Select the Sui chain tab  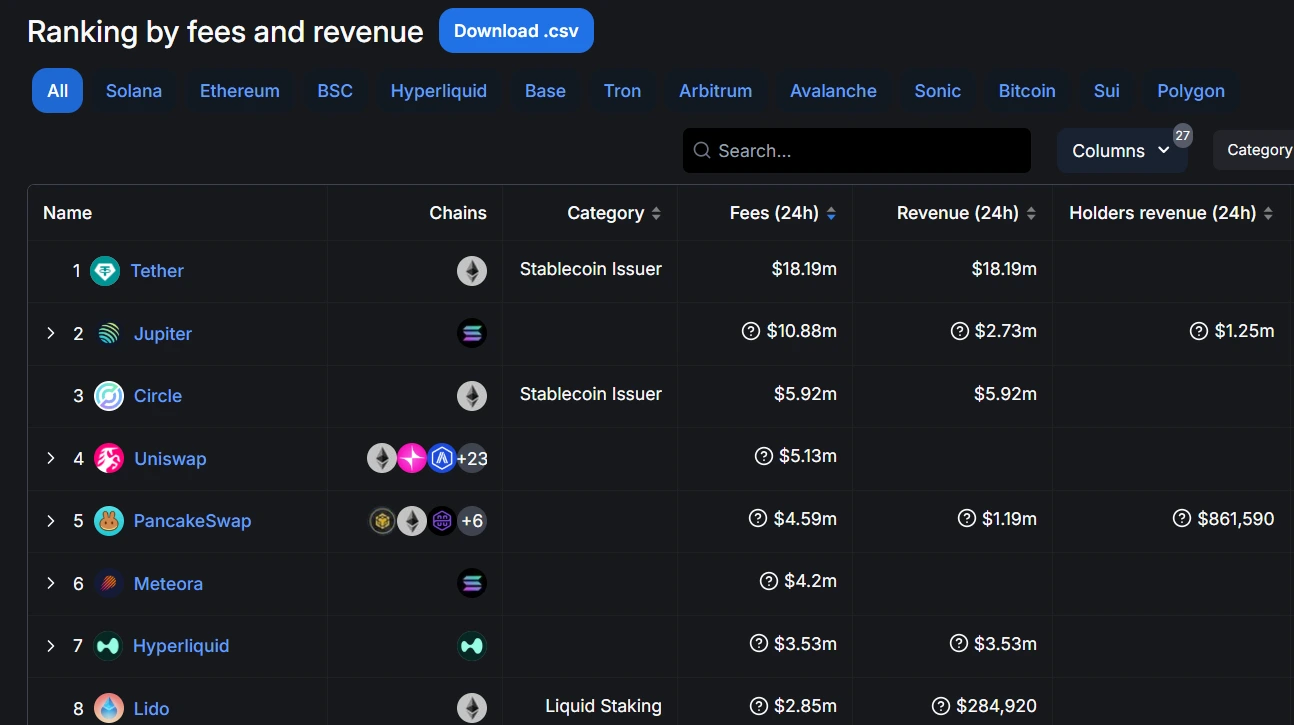[1106, 91]
